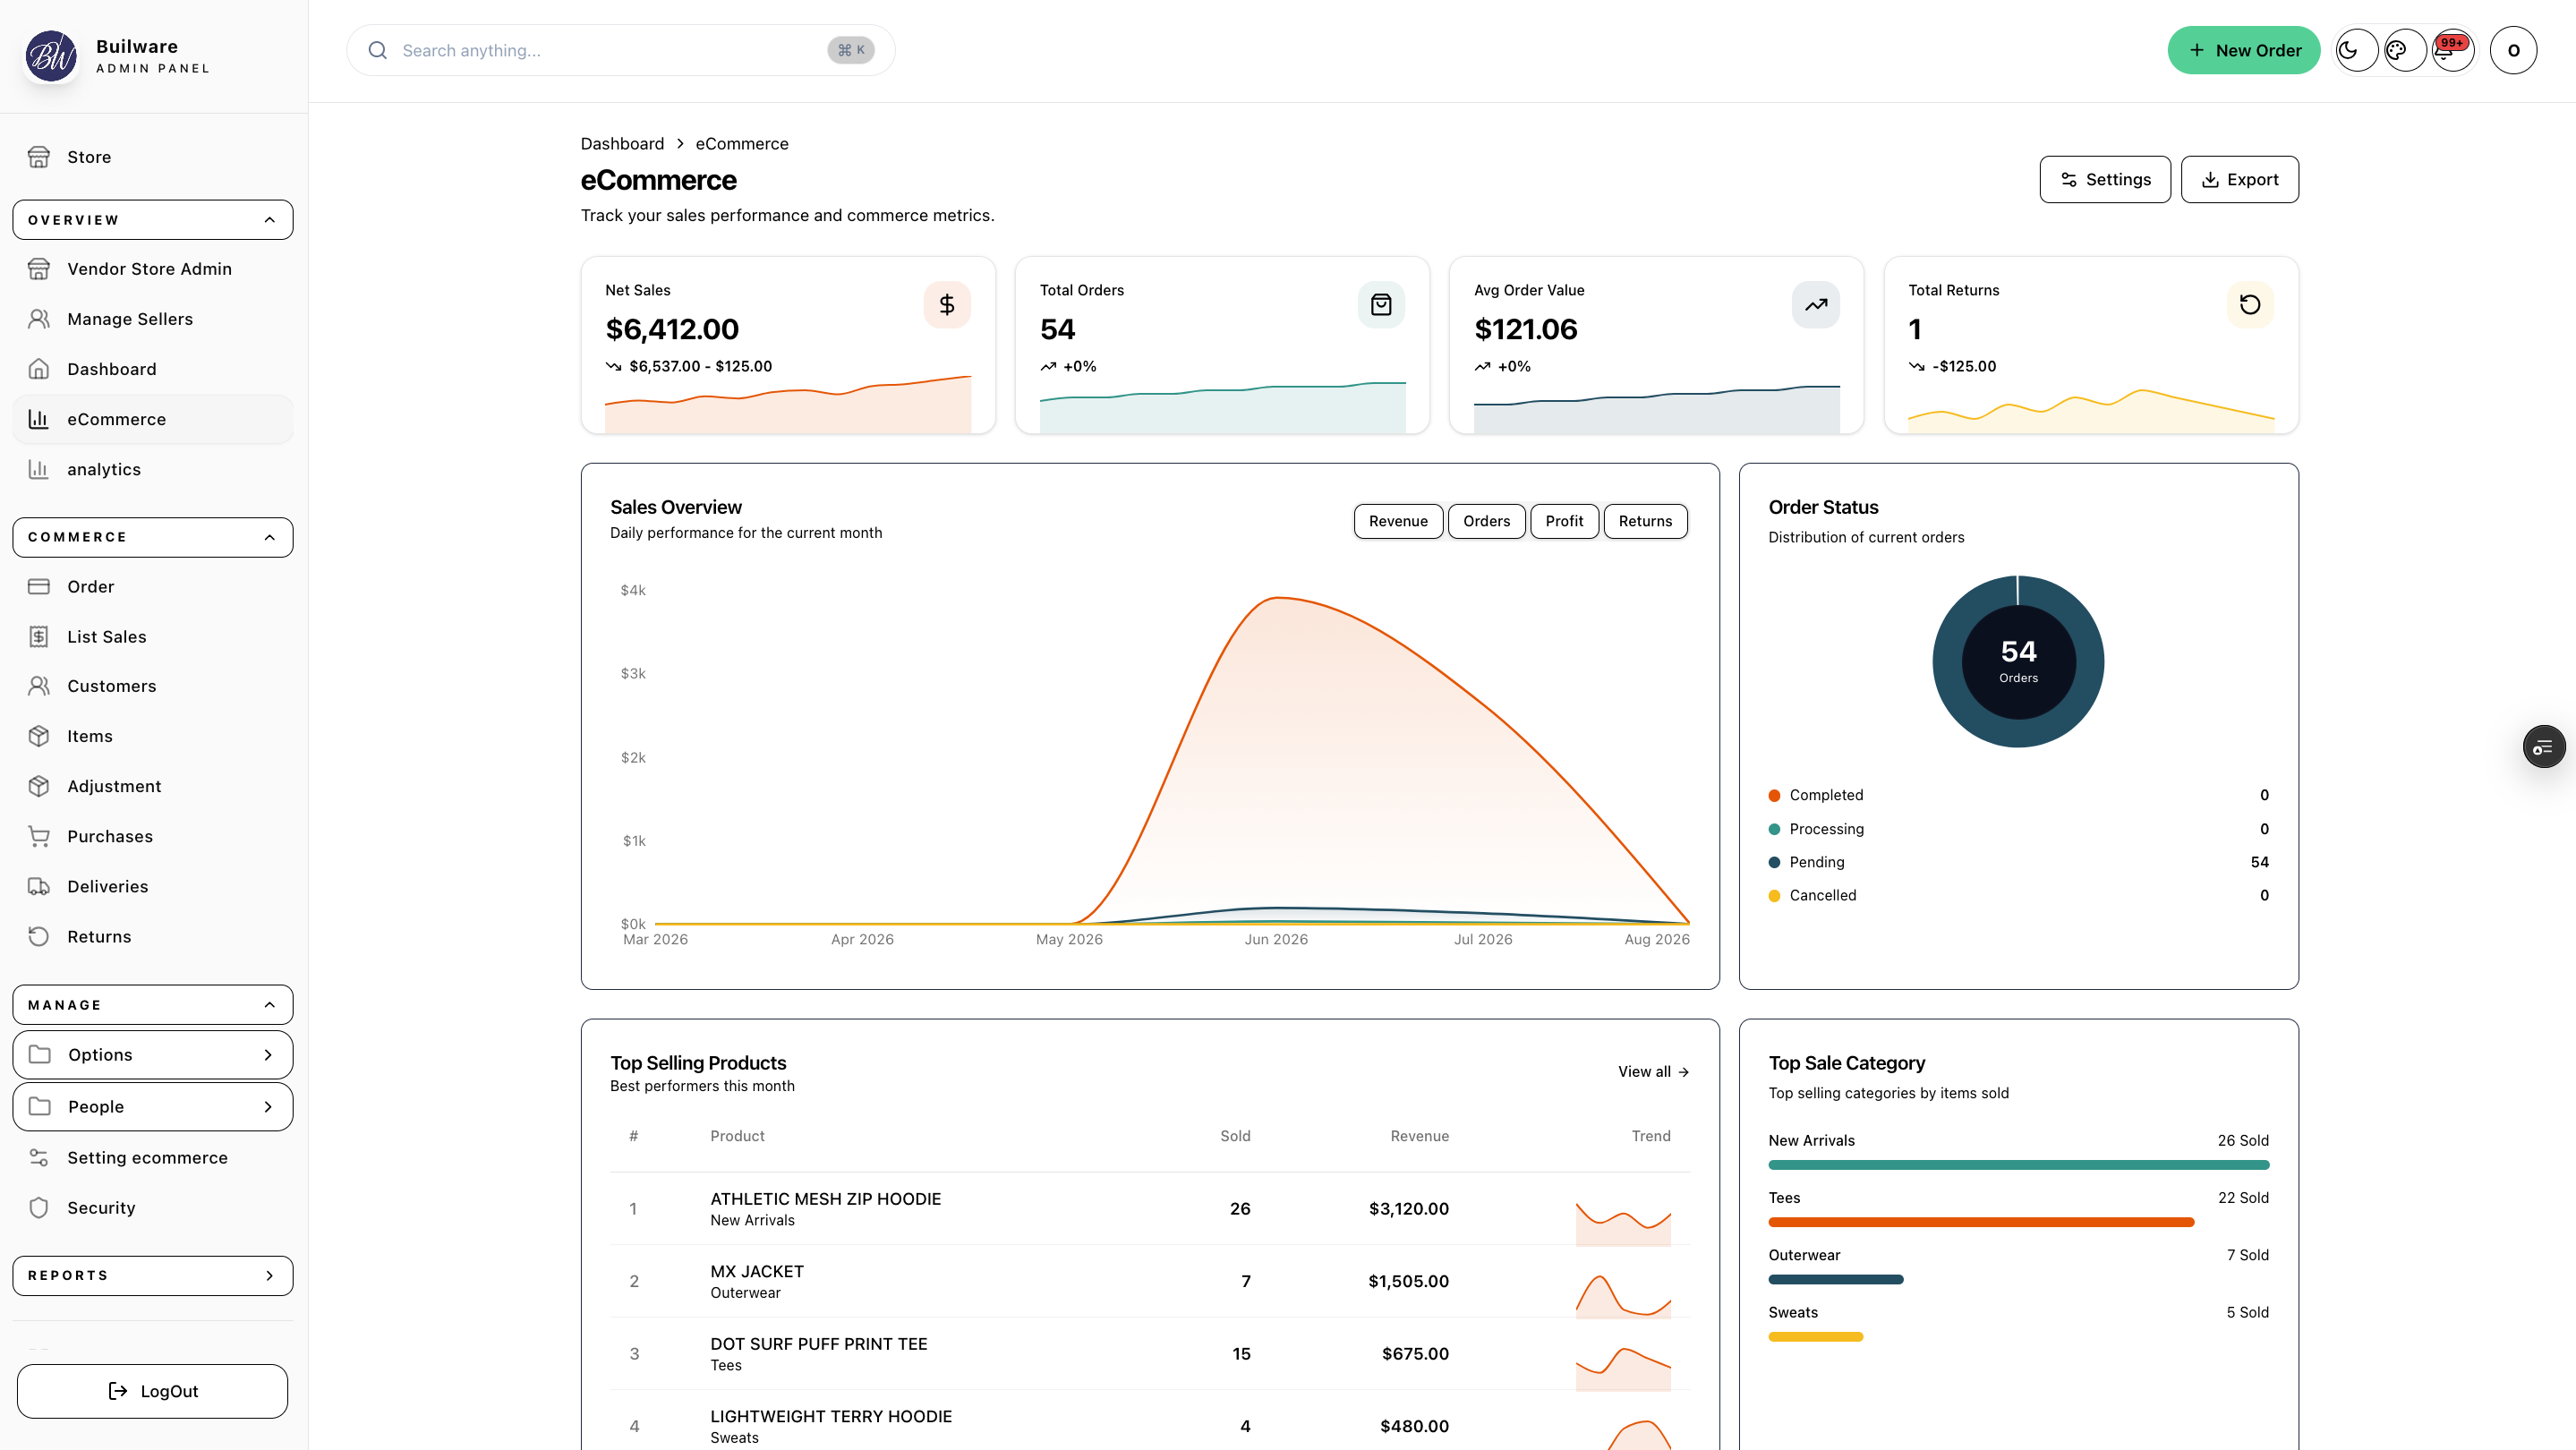Click the New Arrivals progress bar
The width and height of the screenshot is (2576, 1450).
[2018, 1165]
